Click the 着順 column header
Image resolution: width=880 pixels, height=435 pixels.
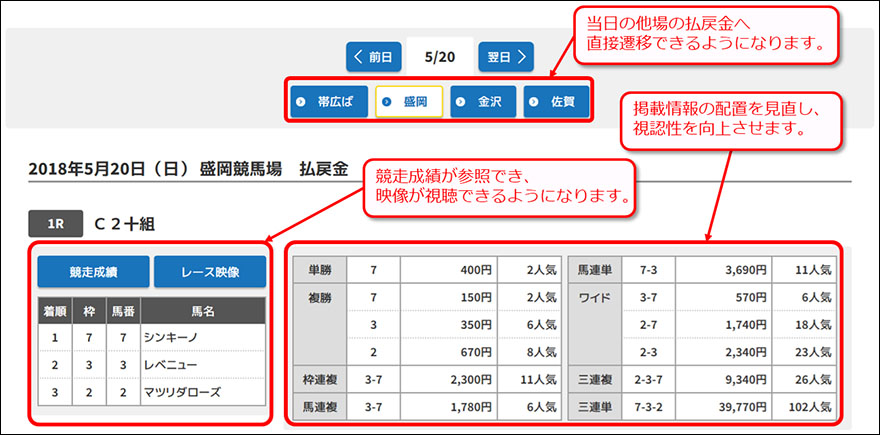(x=53, y=311)
